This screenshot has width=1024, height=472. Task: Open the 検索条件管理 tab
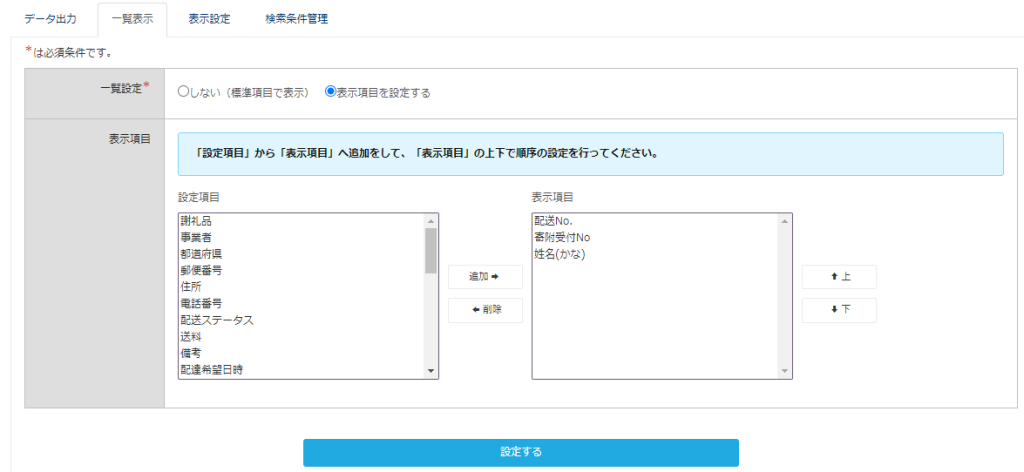point(296,19)
